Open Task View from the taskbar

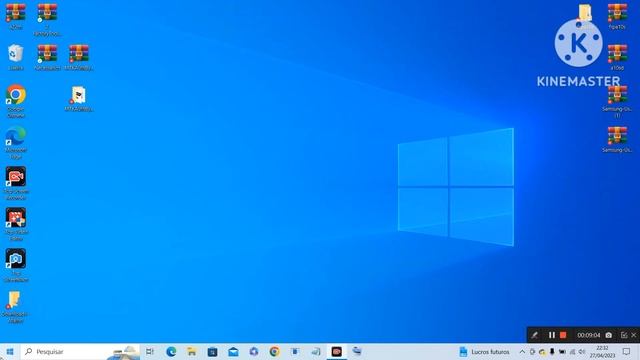150,351
